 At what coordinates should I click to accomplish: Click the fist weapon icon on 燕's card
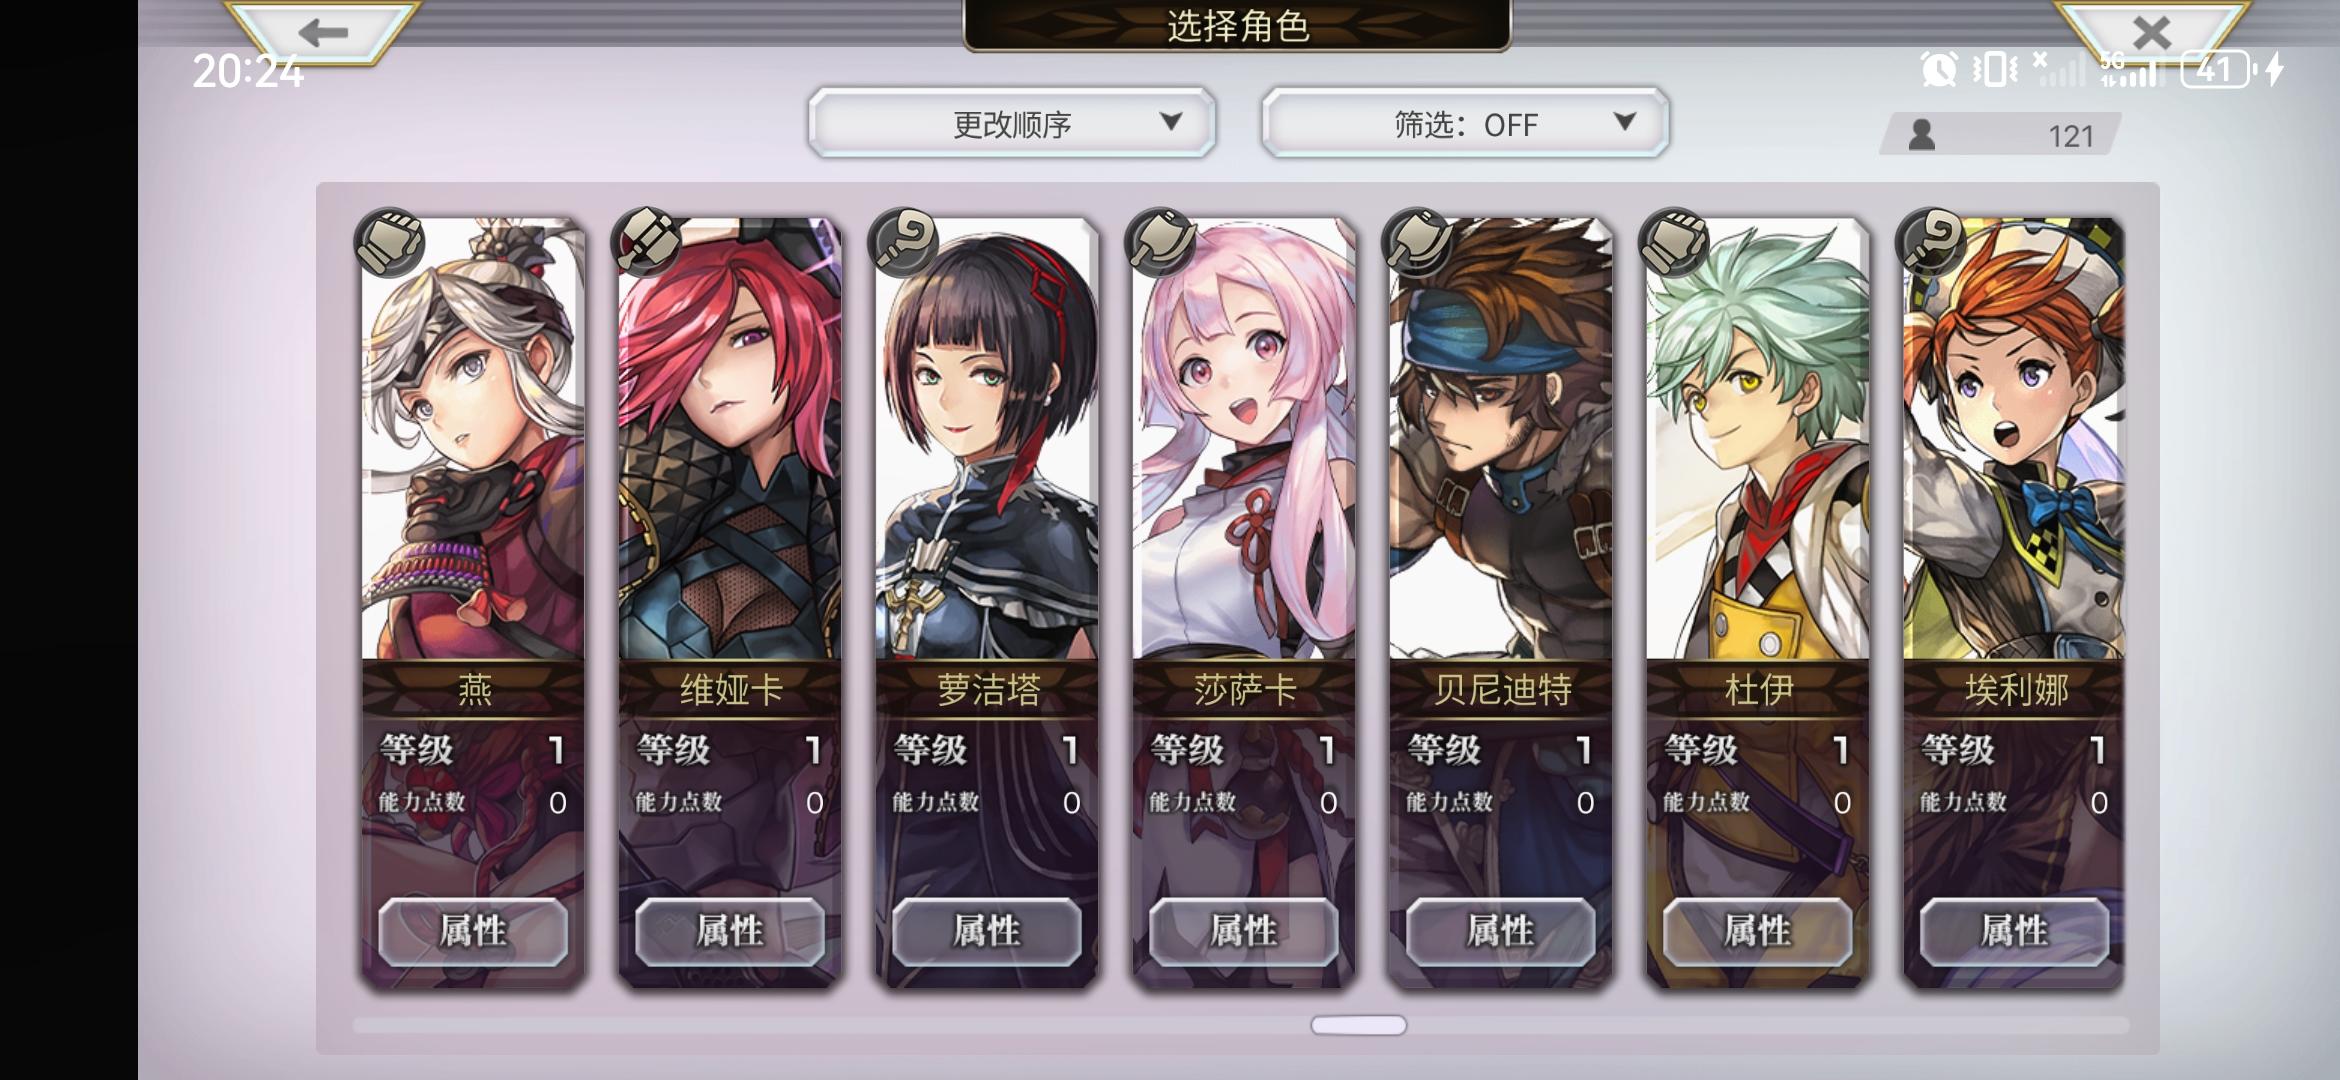pos(390,242)
